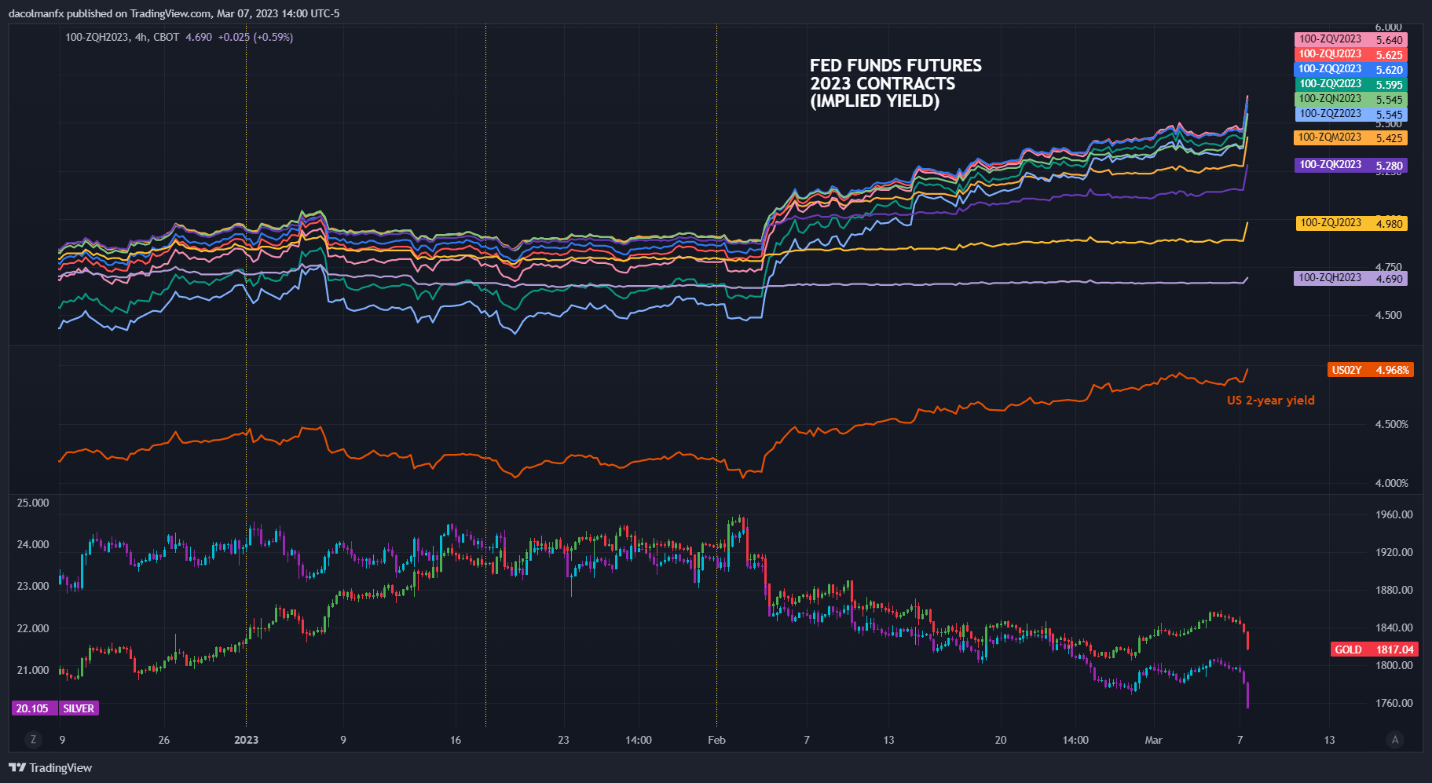Click the 4.500% yield axis value
Viewport: 1432px width, 783px height.
click(x=1393, y=424)
